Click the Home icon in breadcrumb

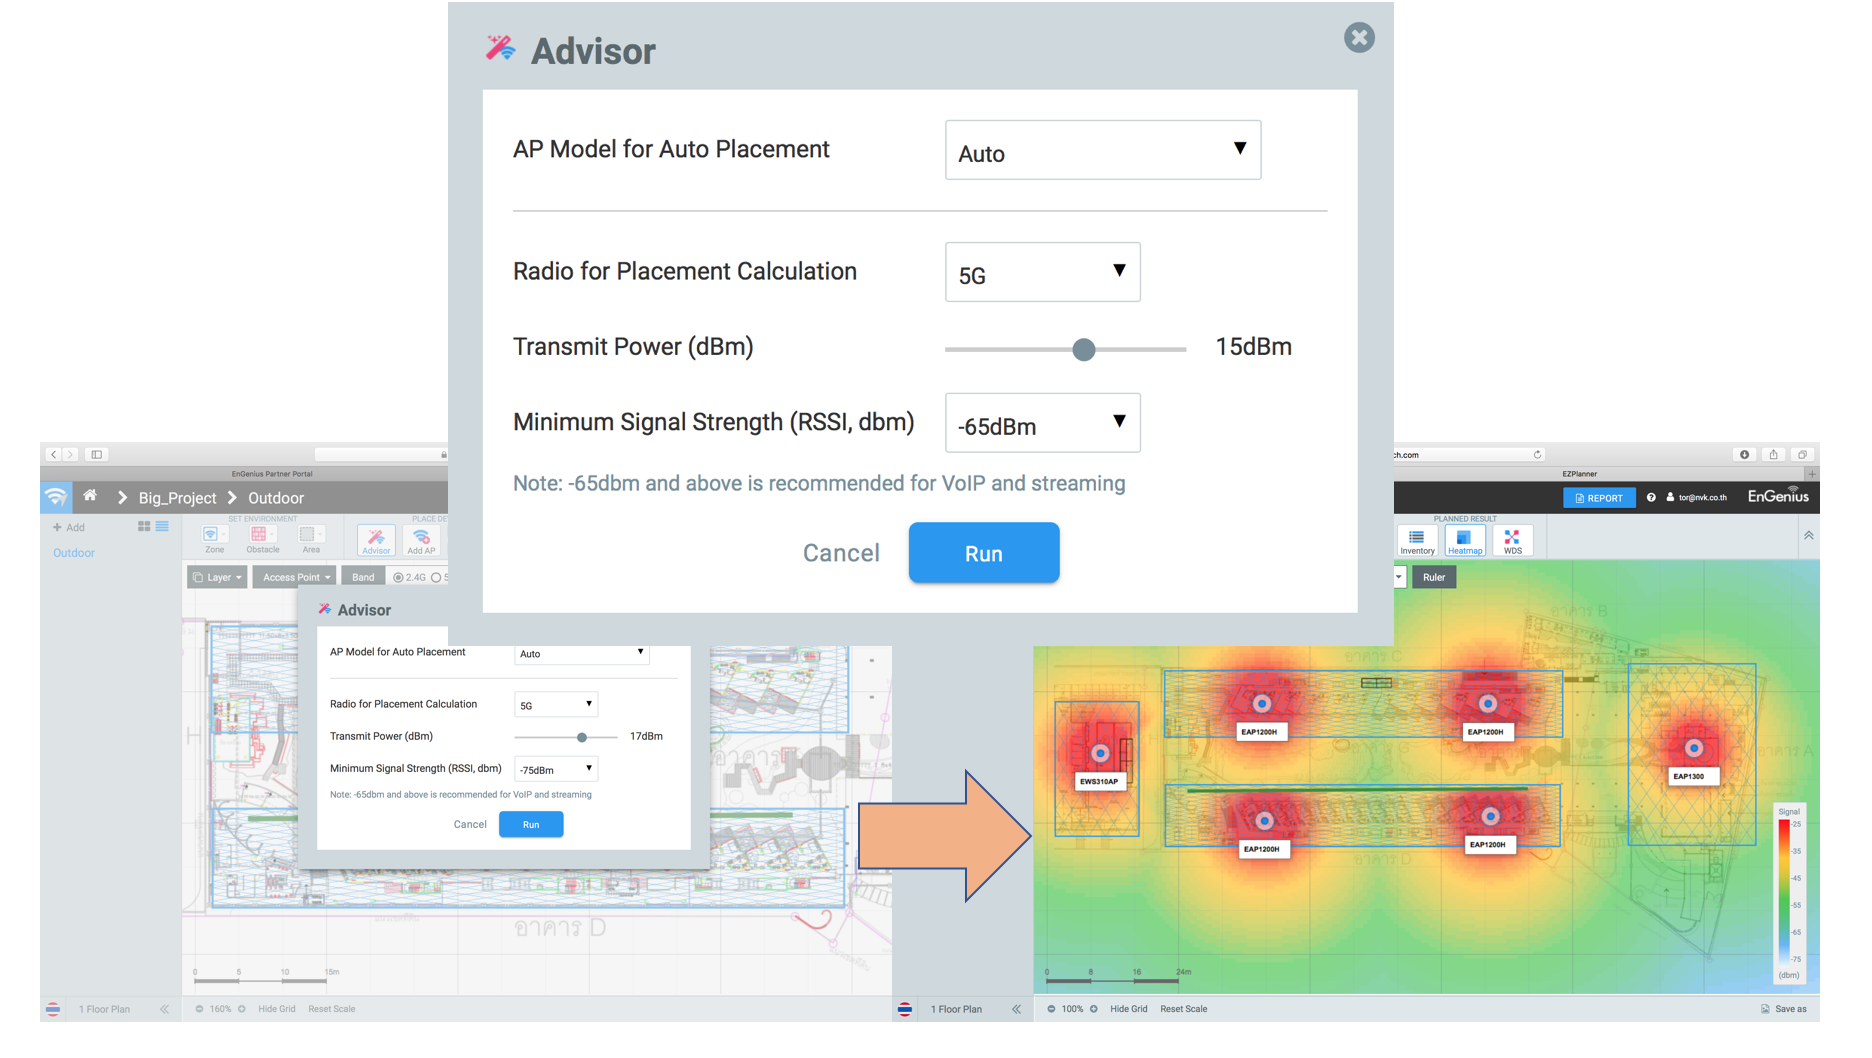90,496
